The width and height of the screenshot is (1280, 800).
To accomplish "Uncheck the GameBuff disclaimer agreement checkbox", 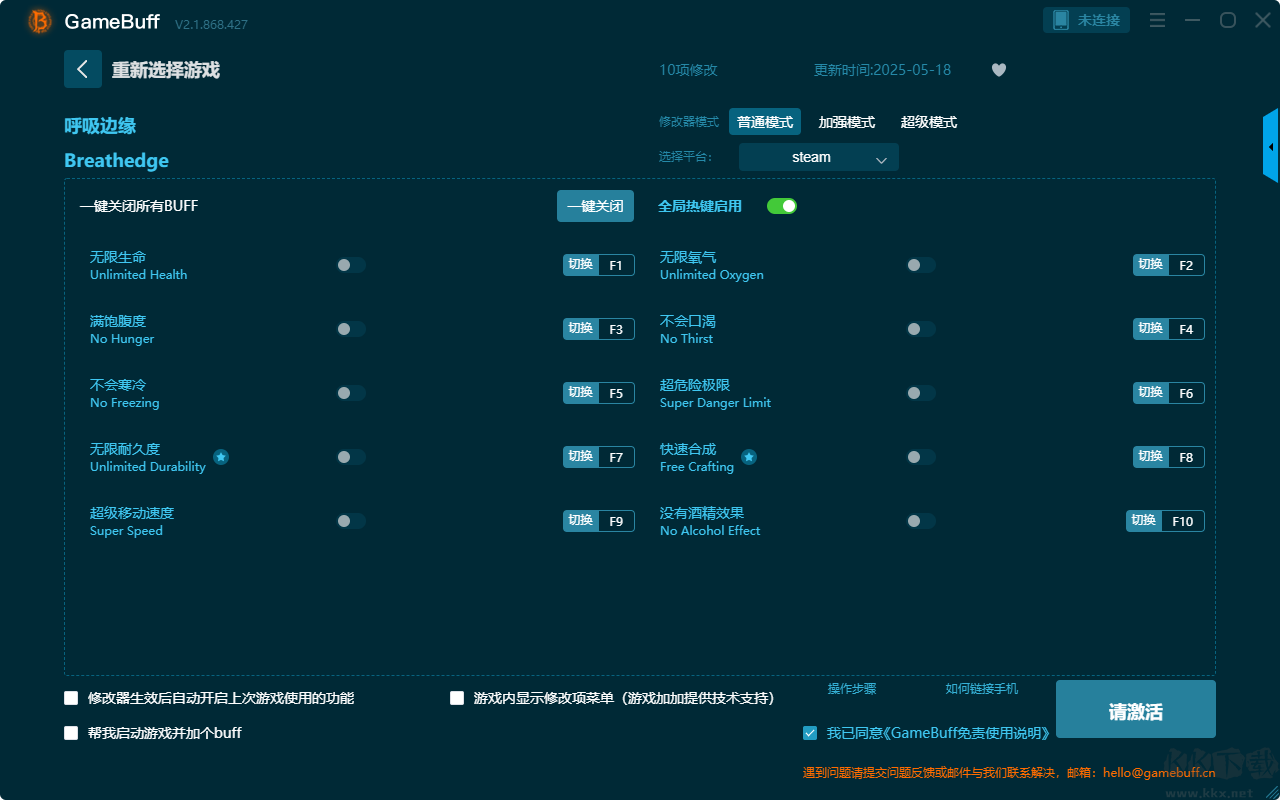I will tap(810, 733).
